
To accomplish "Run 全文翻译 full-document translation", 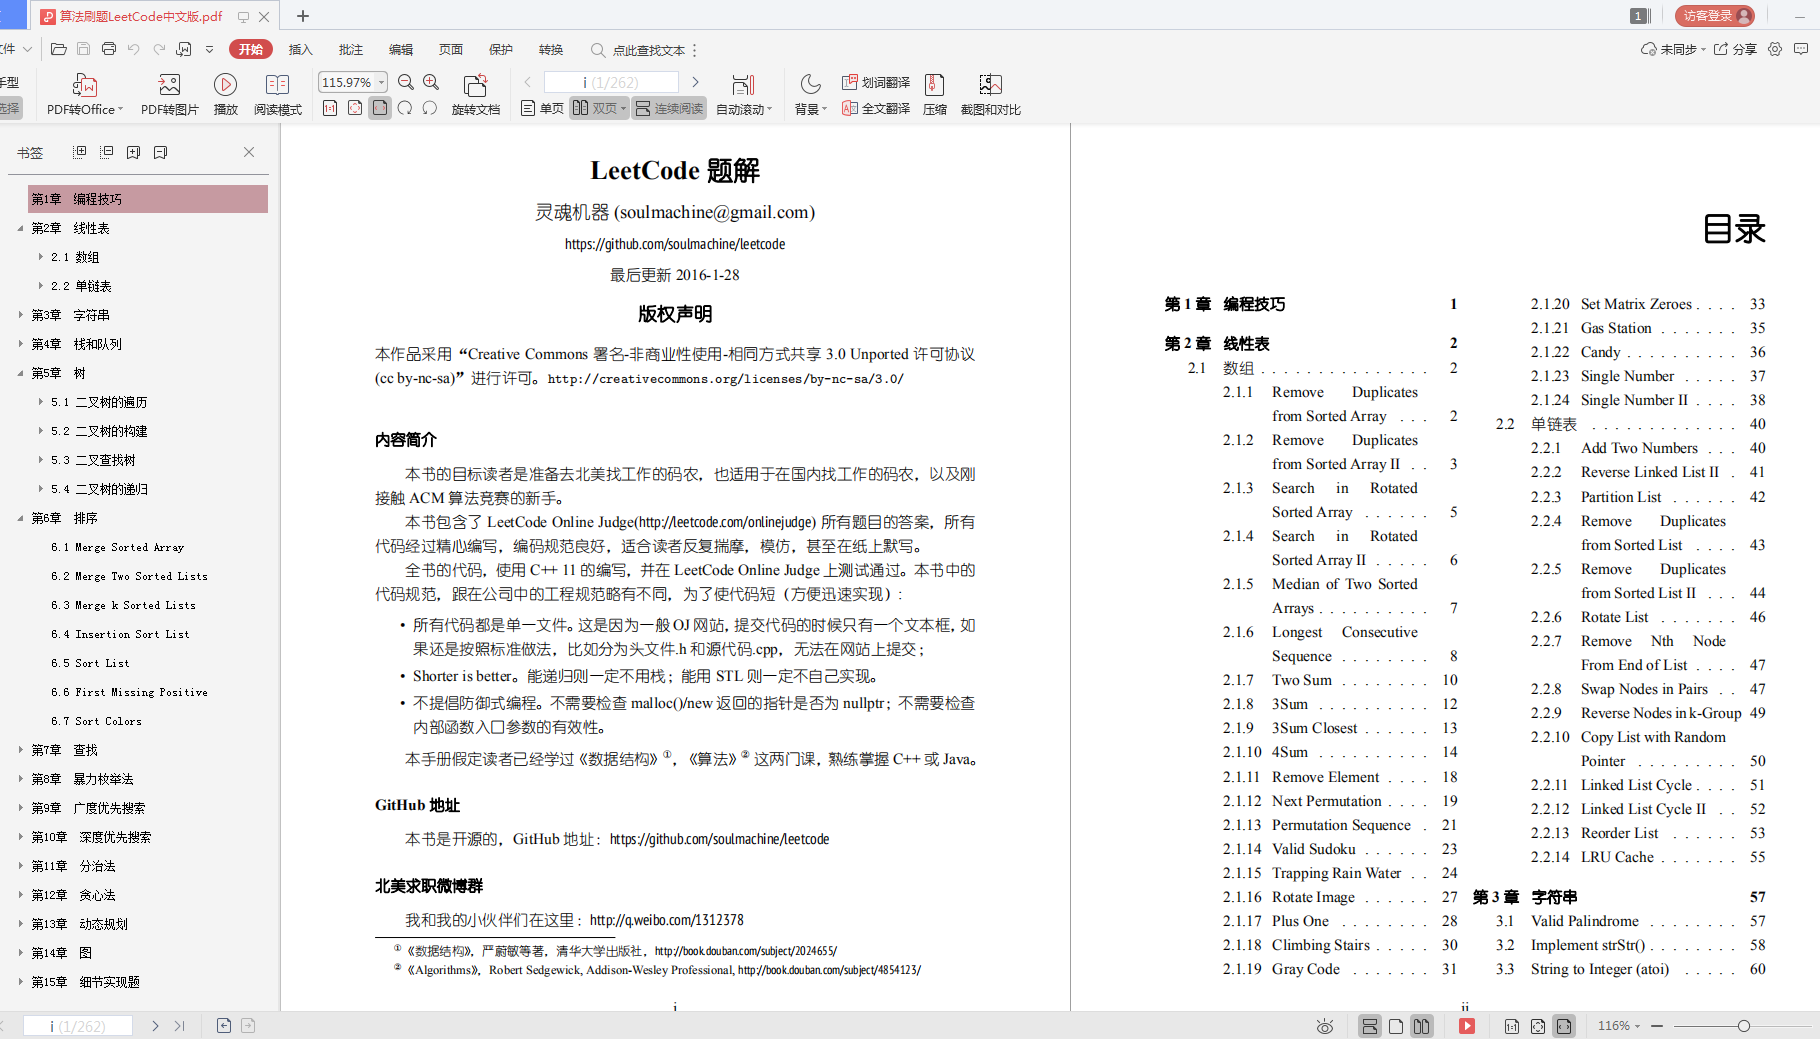I will tap(875, 109).
